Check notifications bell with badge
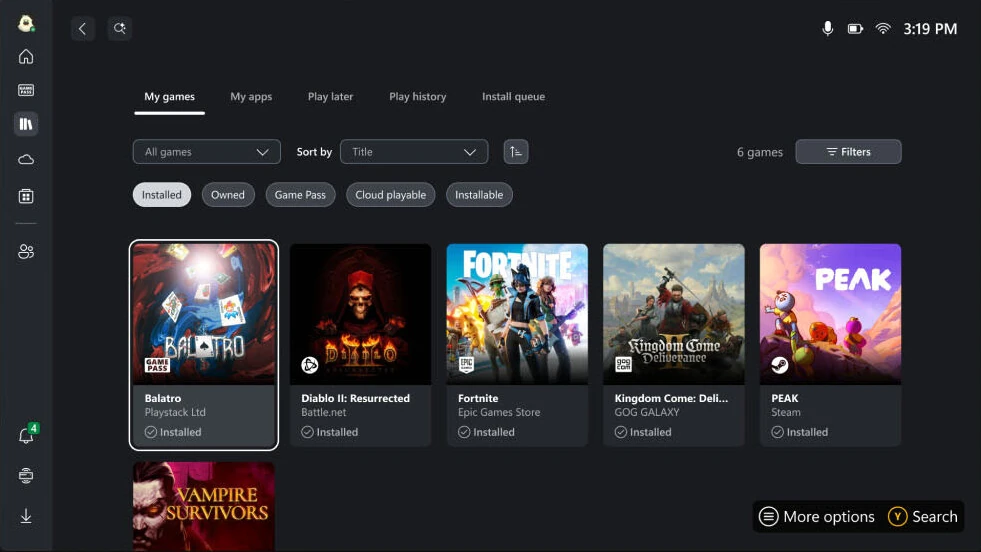Viewport: 981px width, 552px height. pyautogui.click(x=26, y=436)
